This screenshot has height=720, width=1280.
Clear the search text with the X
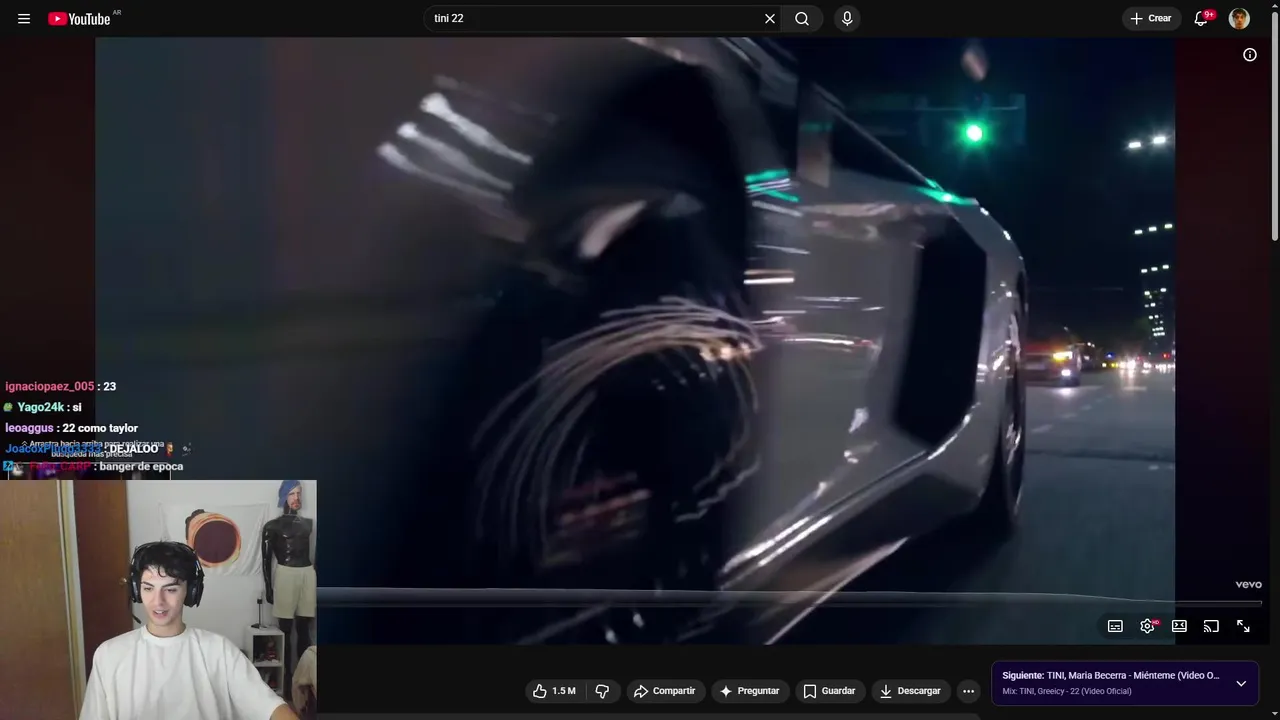tap(770, 19)
